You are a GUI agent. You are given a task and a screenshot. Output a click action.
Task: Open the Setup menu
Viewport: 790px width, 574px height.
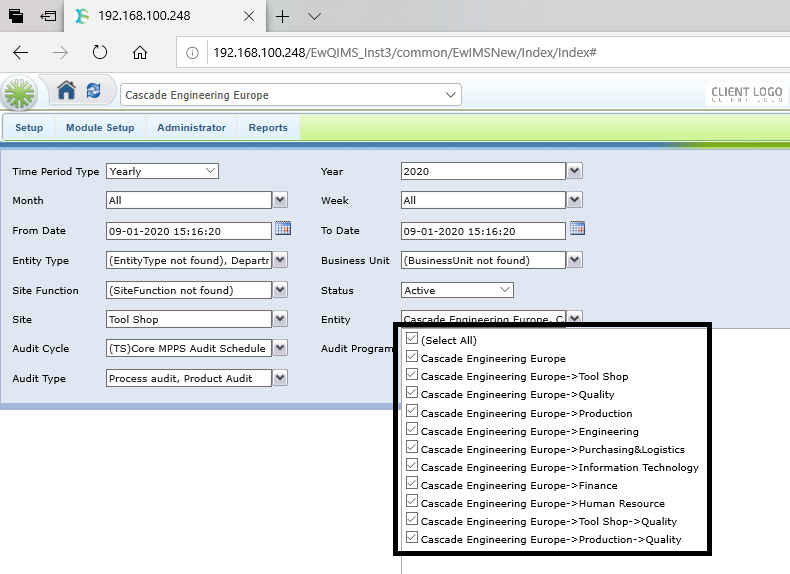coord(29,127)
